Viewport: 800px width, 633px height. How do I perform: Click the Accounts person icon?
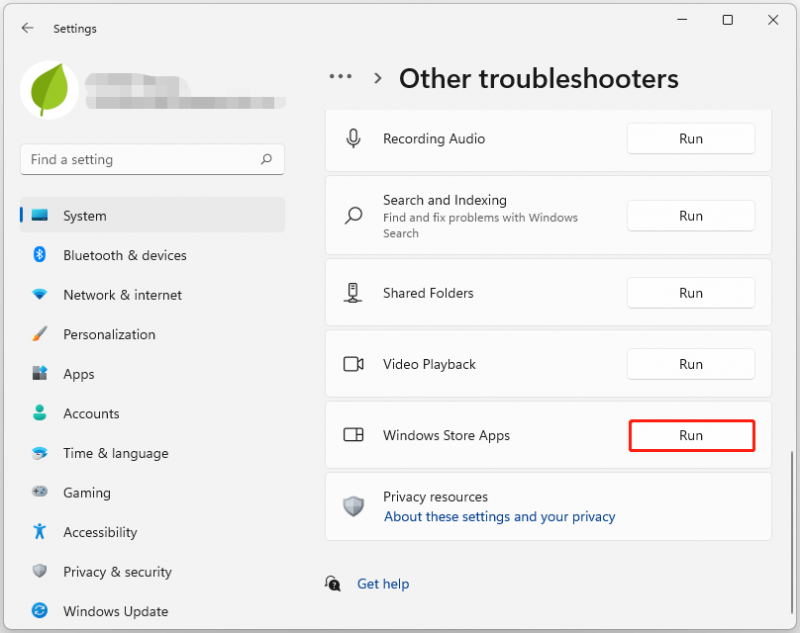click(40, 413)
